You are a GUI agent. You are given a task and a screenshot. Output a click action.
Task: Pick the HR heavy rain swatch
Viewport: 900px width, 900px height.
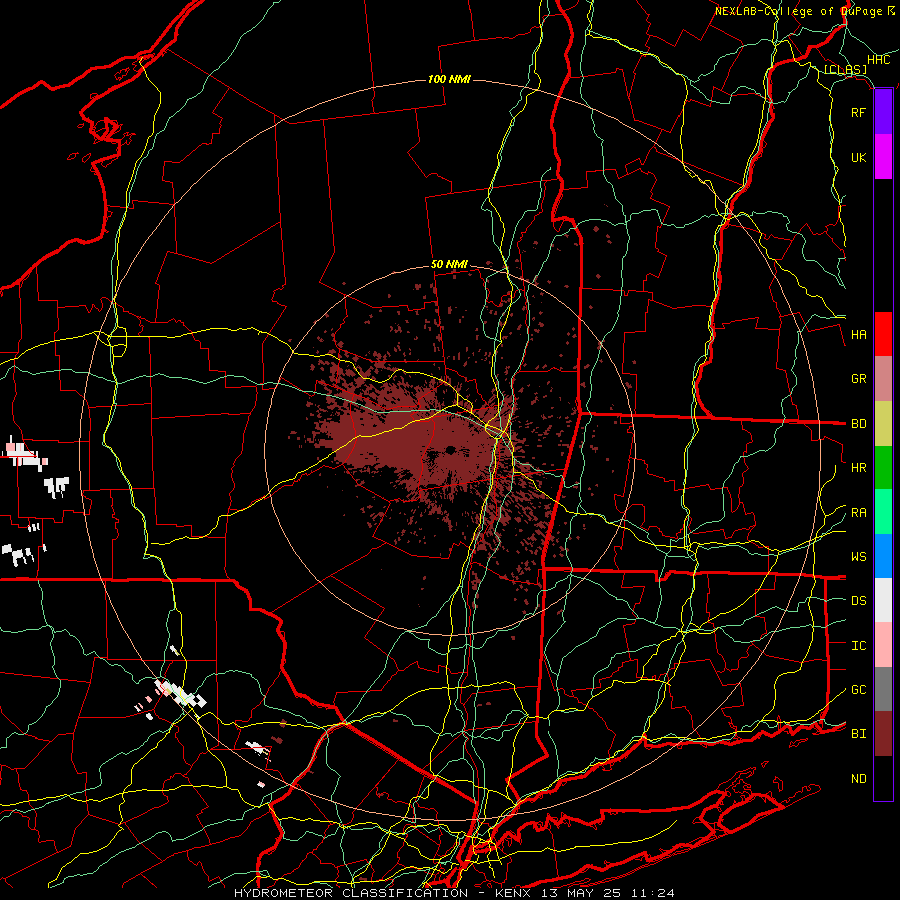(883, 468)
